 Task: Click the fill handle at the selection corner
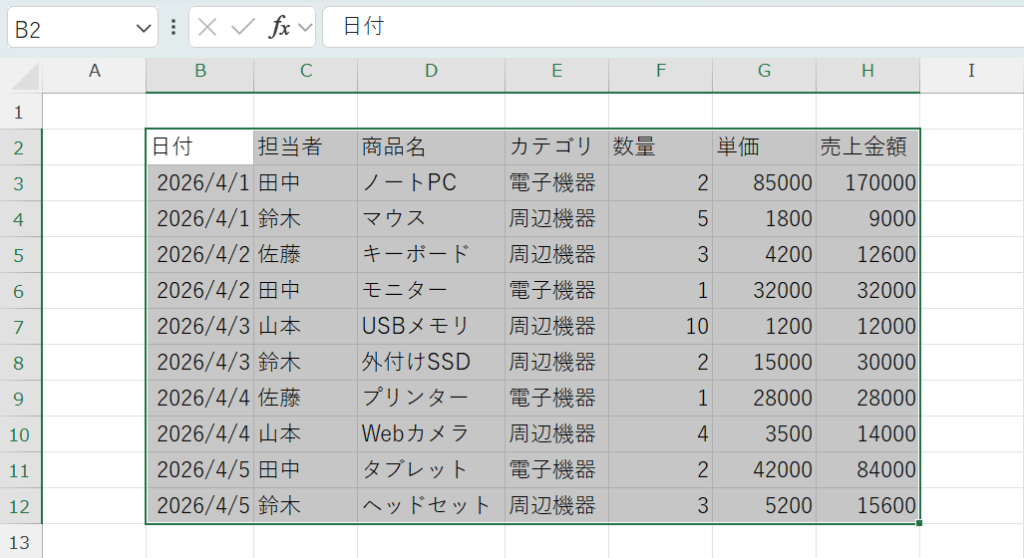918,523
